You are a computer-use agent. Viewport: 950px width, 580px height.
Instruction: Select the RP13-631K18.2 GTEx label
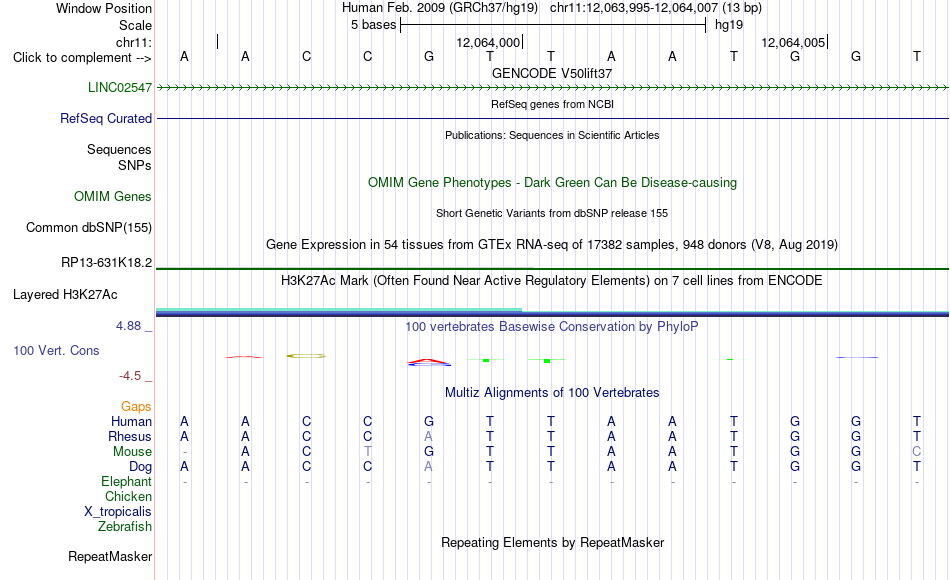[107, 262]
